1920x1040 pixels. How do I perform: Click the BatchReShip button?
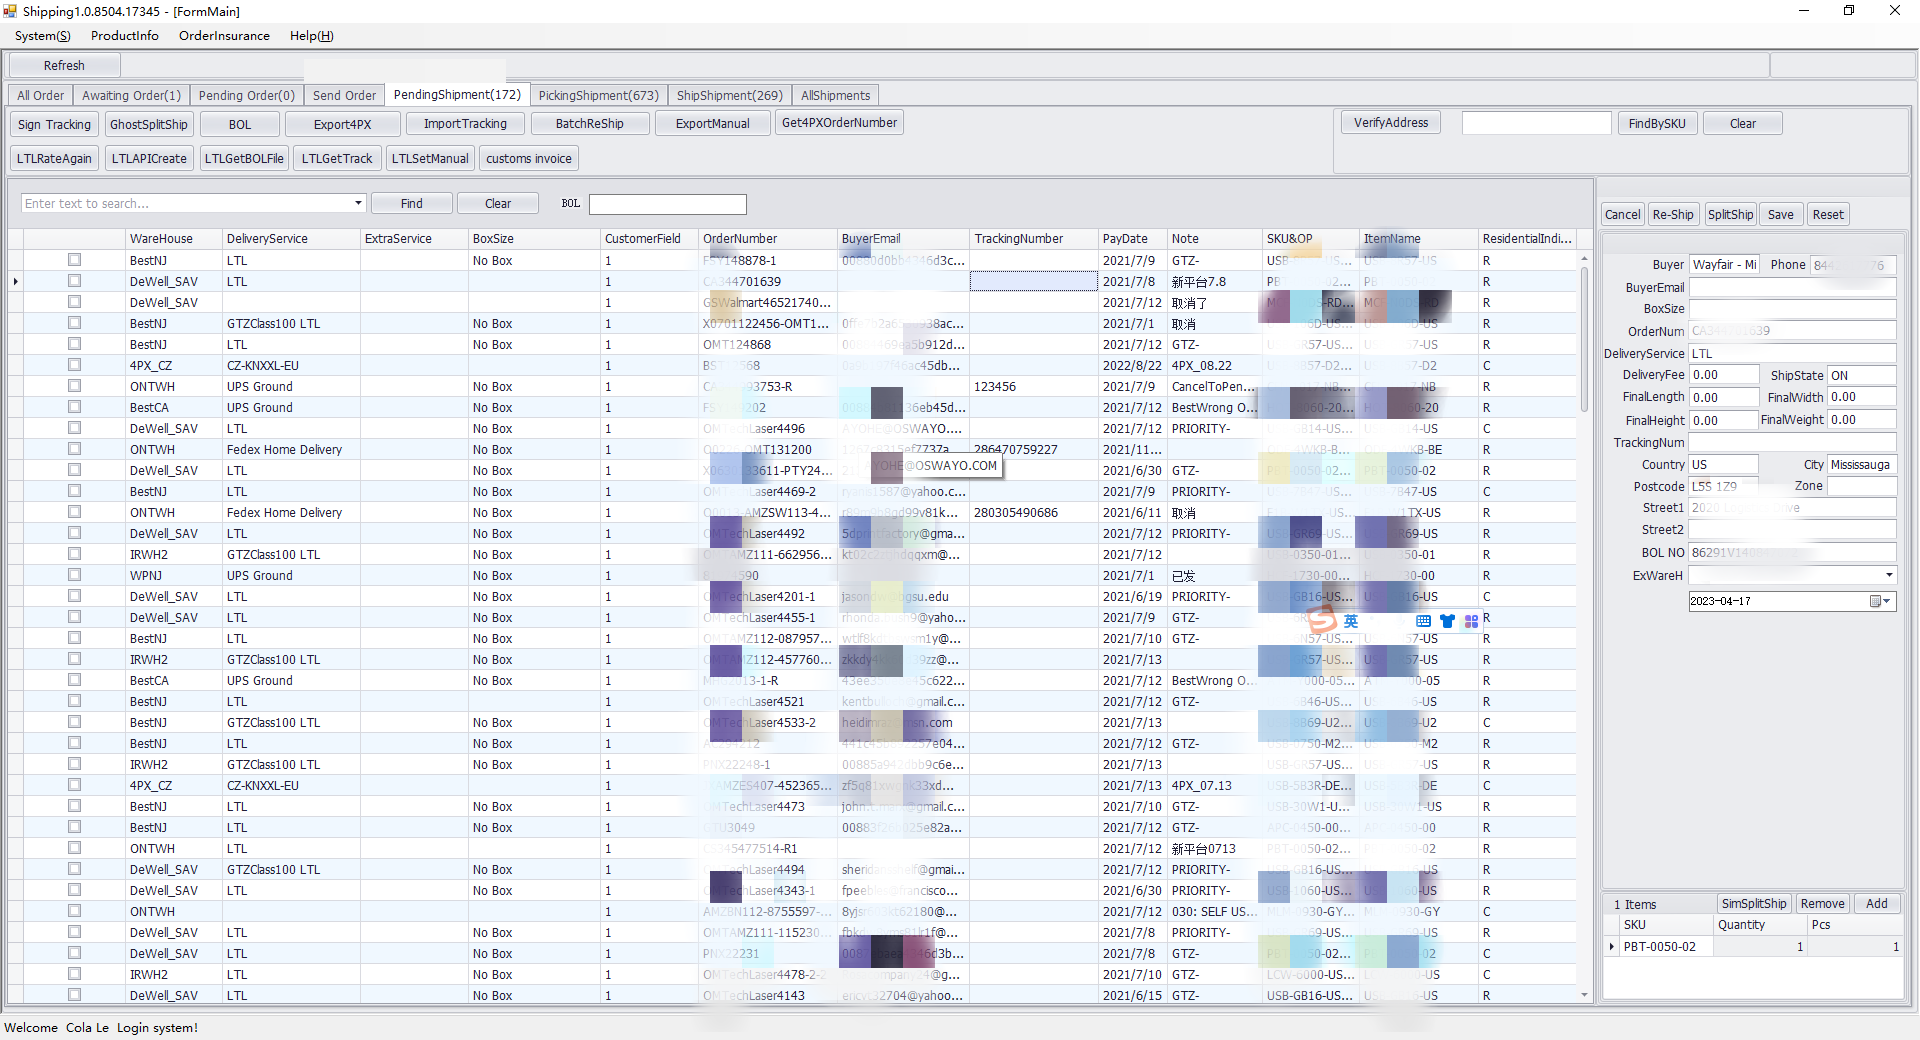pyautogui.click(x=589, y=124)
